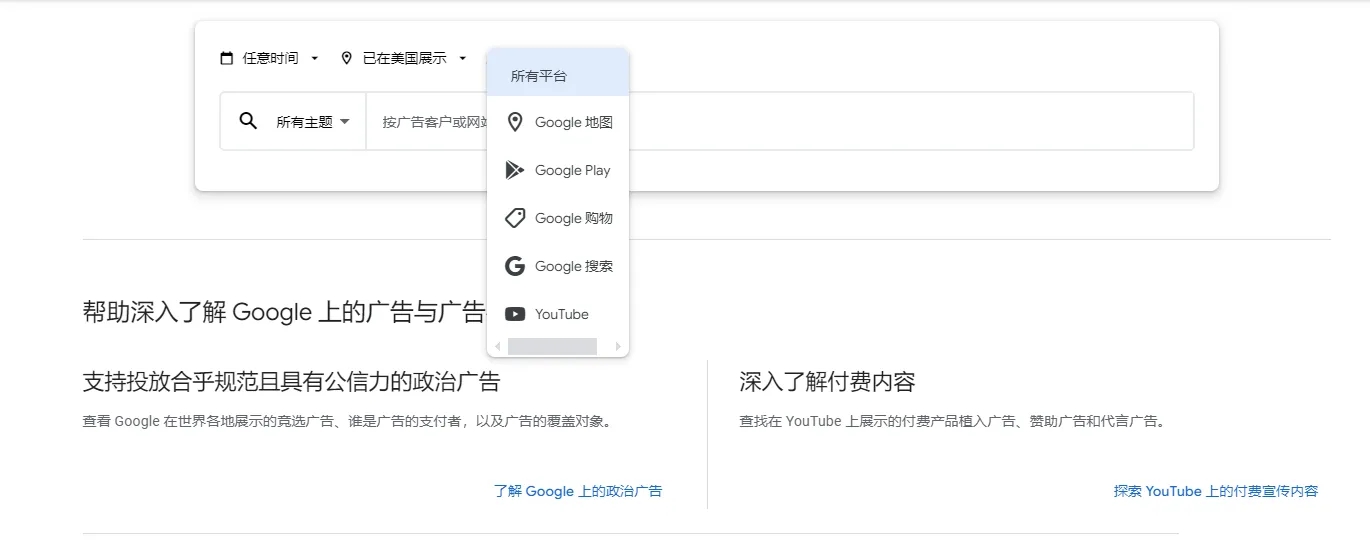This screenshot has height=557, width=1370.
Task: Click the calendar icon next to 任意时间
Action: click(227, 58)
